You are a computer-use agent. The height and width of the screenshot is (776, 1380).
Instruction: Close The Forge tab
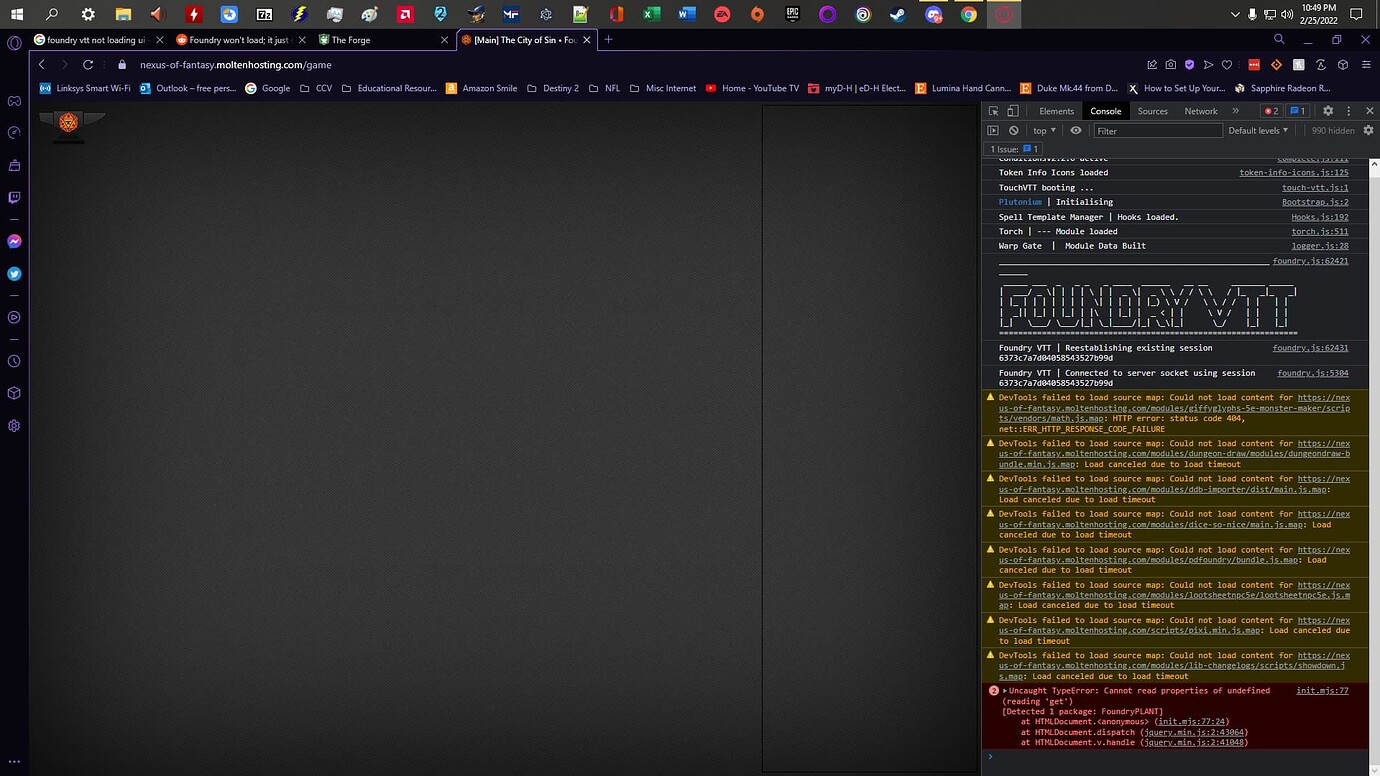point(445,40)
